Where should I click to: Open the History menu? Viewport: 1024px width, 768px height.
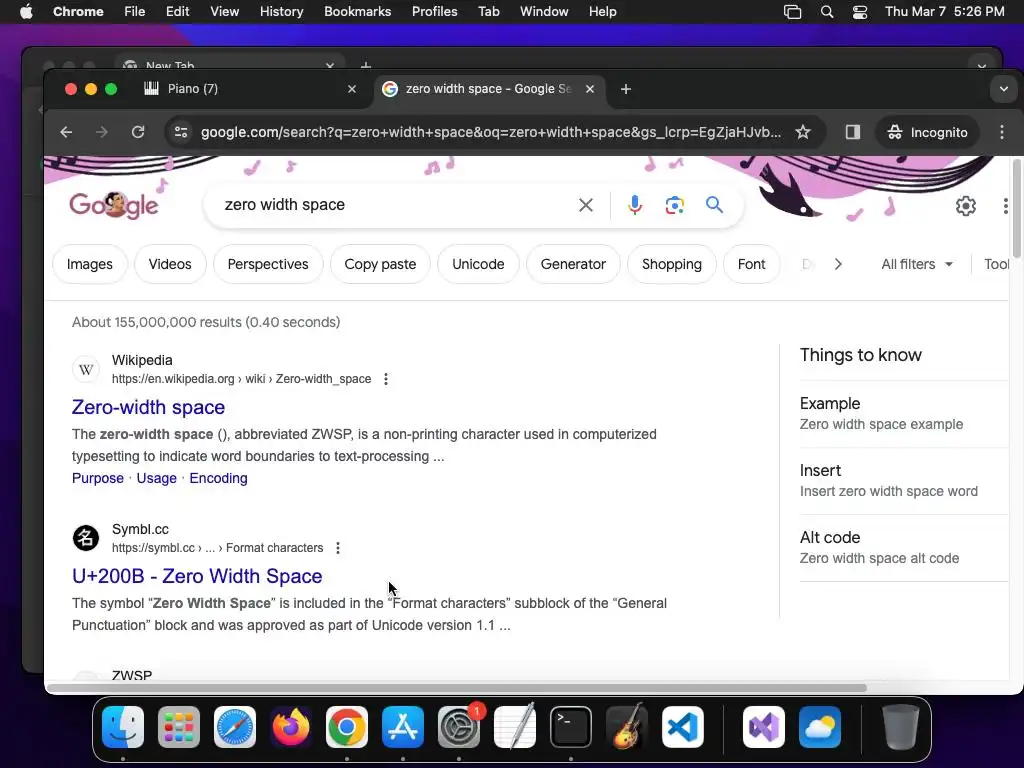281,11
